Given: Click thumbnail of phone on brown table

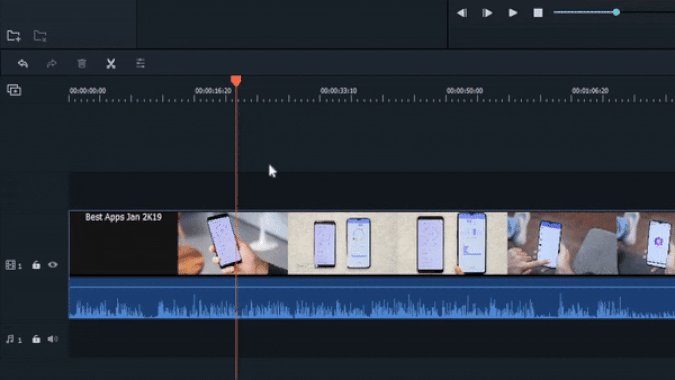Looking at the screenshot, I should [562, 243].
